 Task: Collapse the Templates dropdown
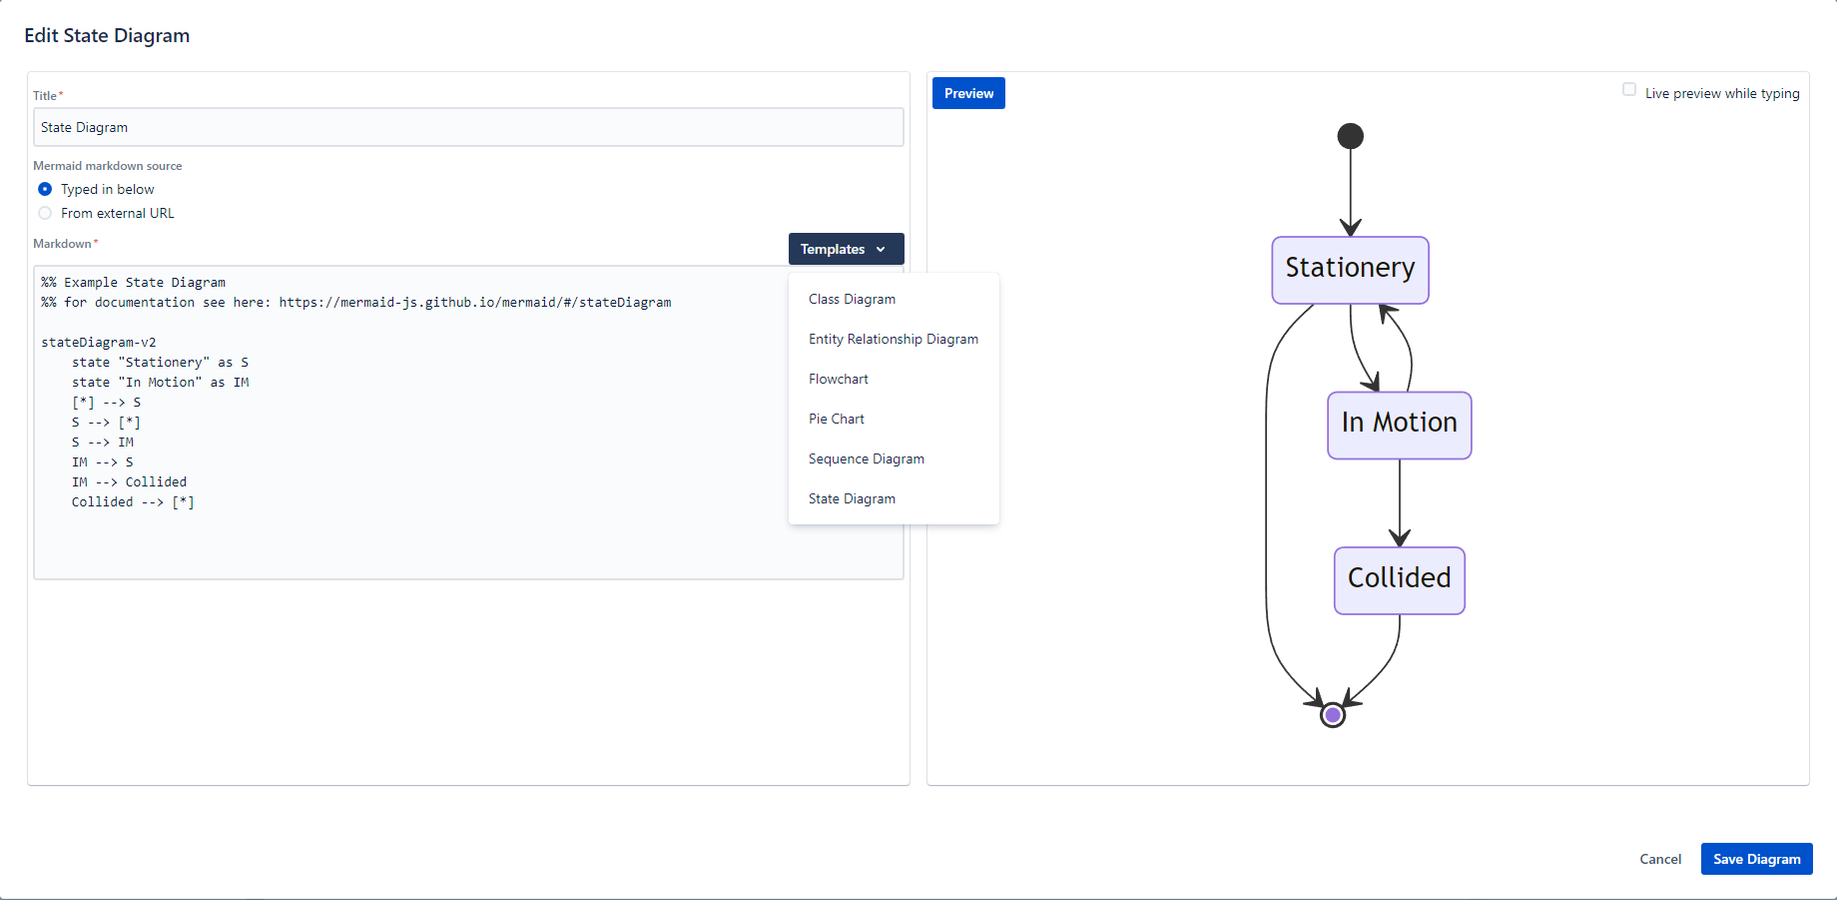pos(846,249)
